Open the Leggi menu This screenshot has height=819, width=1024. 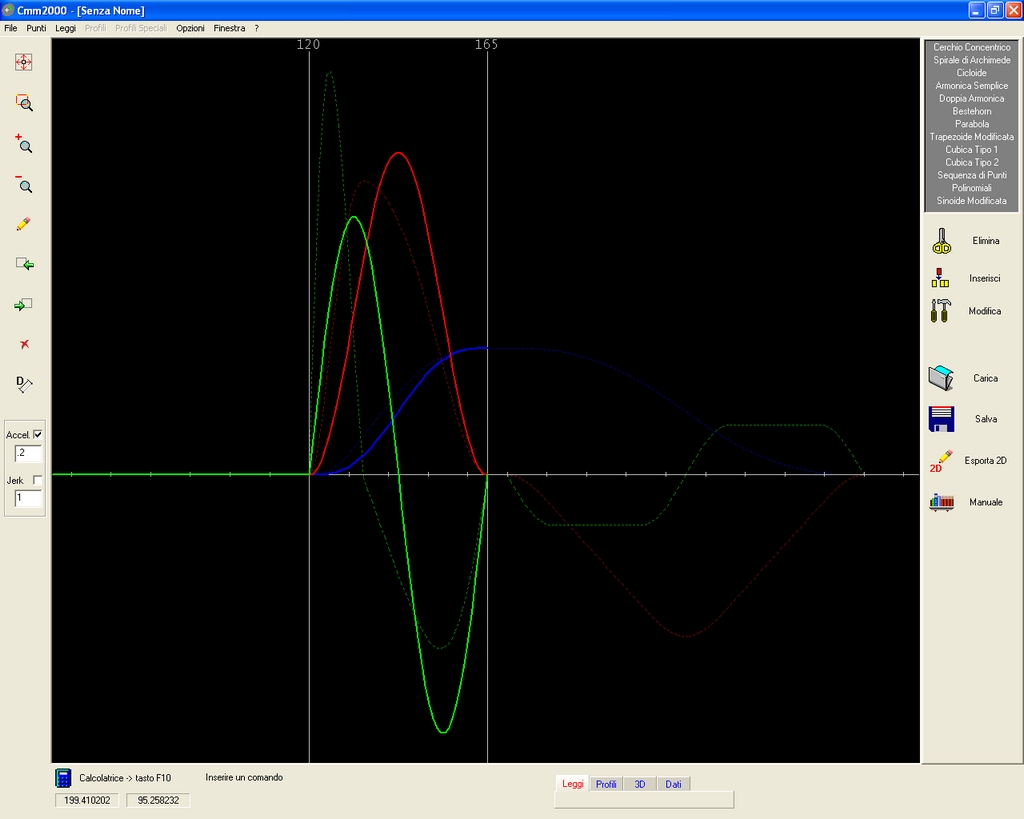[x=65, y=28]
